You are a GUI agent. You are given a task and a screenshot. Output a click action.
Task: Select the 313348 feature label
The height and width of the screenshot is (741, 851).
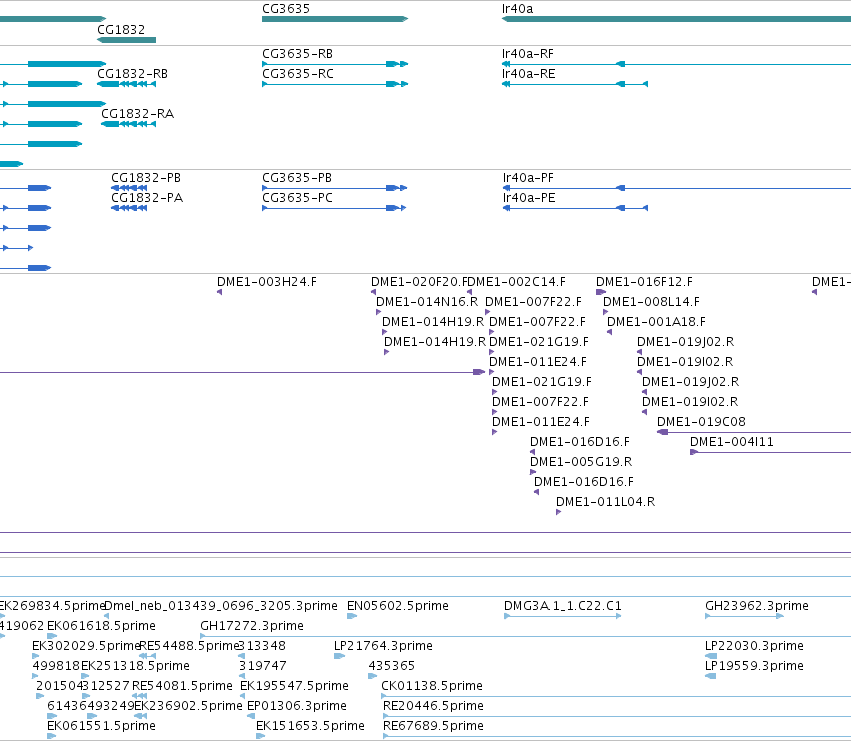click(x=262, y=646)
